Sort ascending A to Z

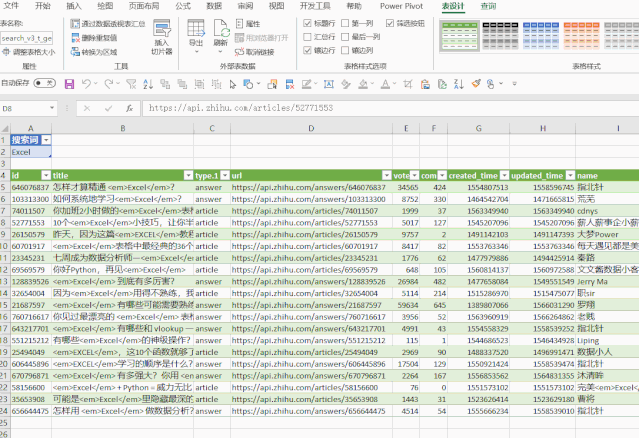point(148,84)
